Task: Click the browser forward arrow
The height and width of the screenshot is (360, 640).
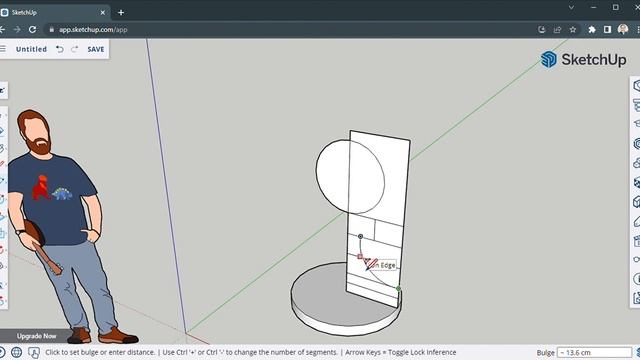Action: 17,29
